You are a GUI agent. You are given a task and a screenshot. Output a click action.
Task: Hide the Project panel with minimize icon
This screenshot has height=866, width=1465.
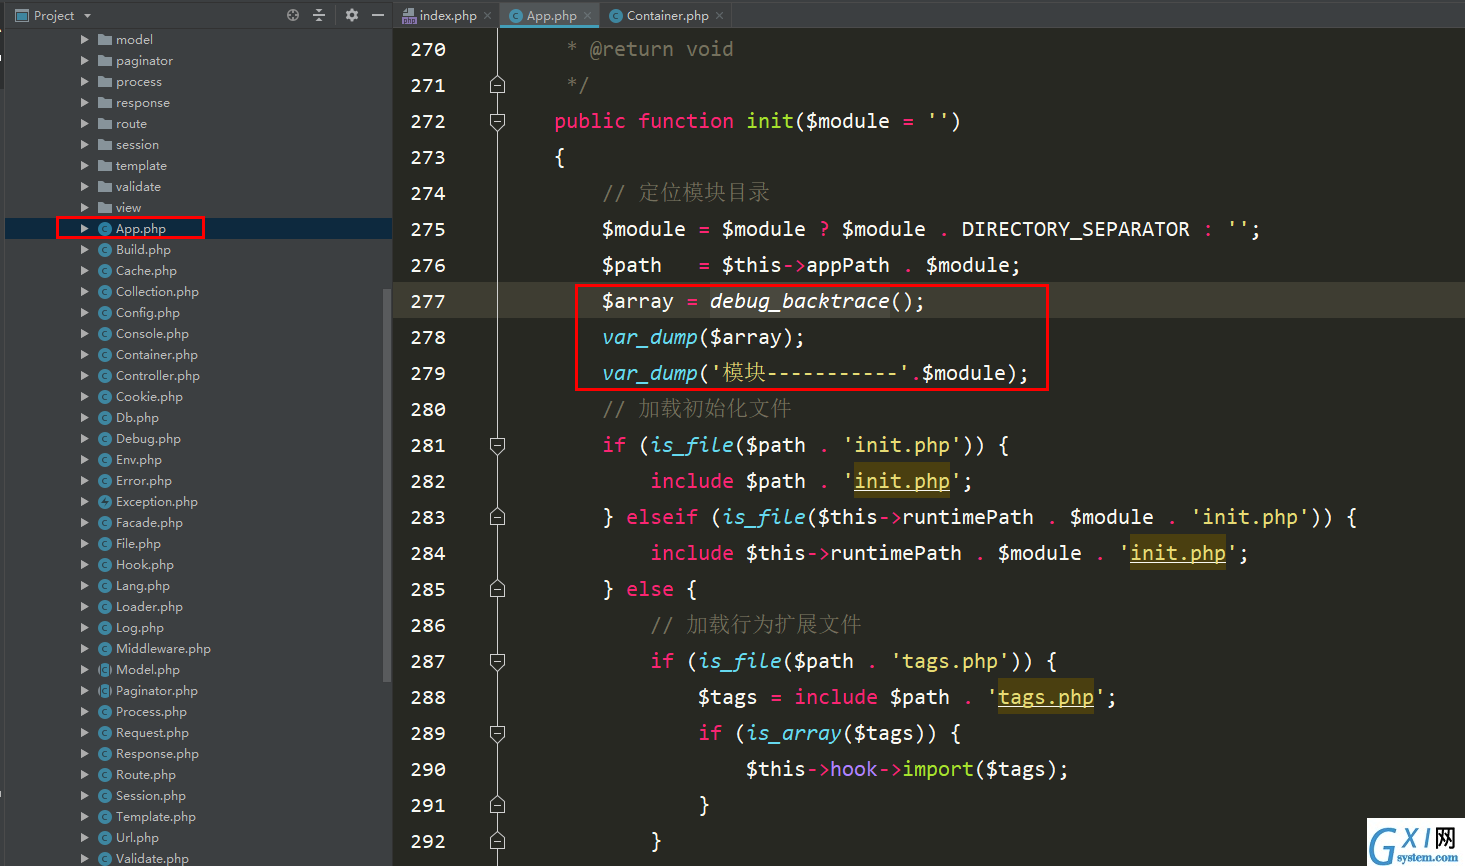[x=378, y=15]
